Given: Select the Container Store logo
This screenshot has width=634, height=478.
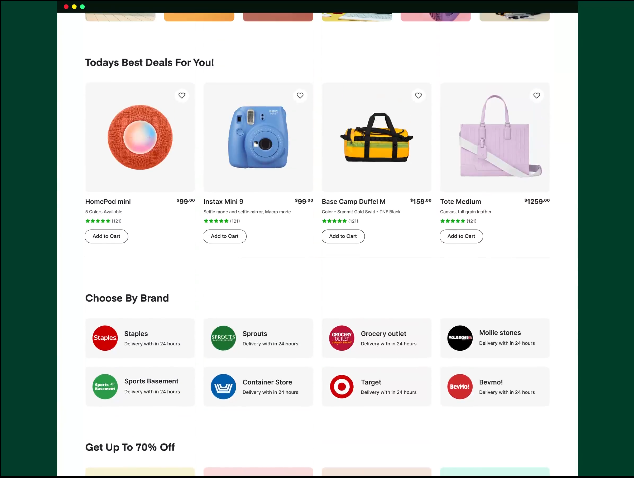Looking at the screenshot, I should pyautogui.click(x=223, y=386).
